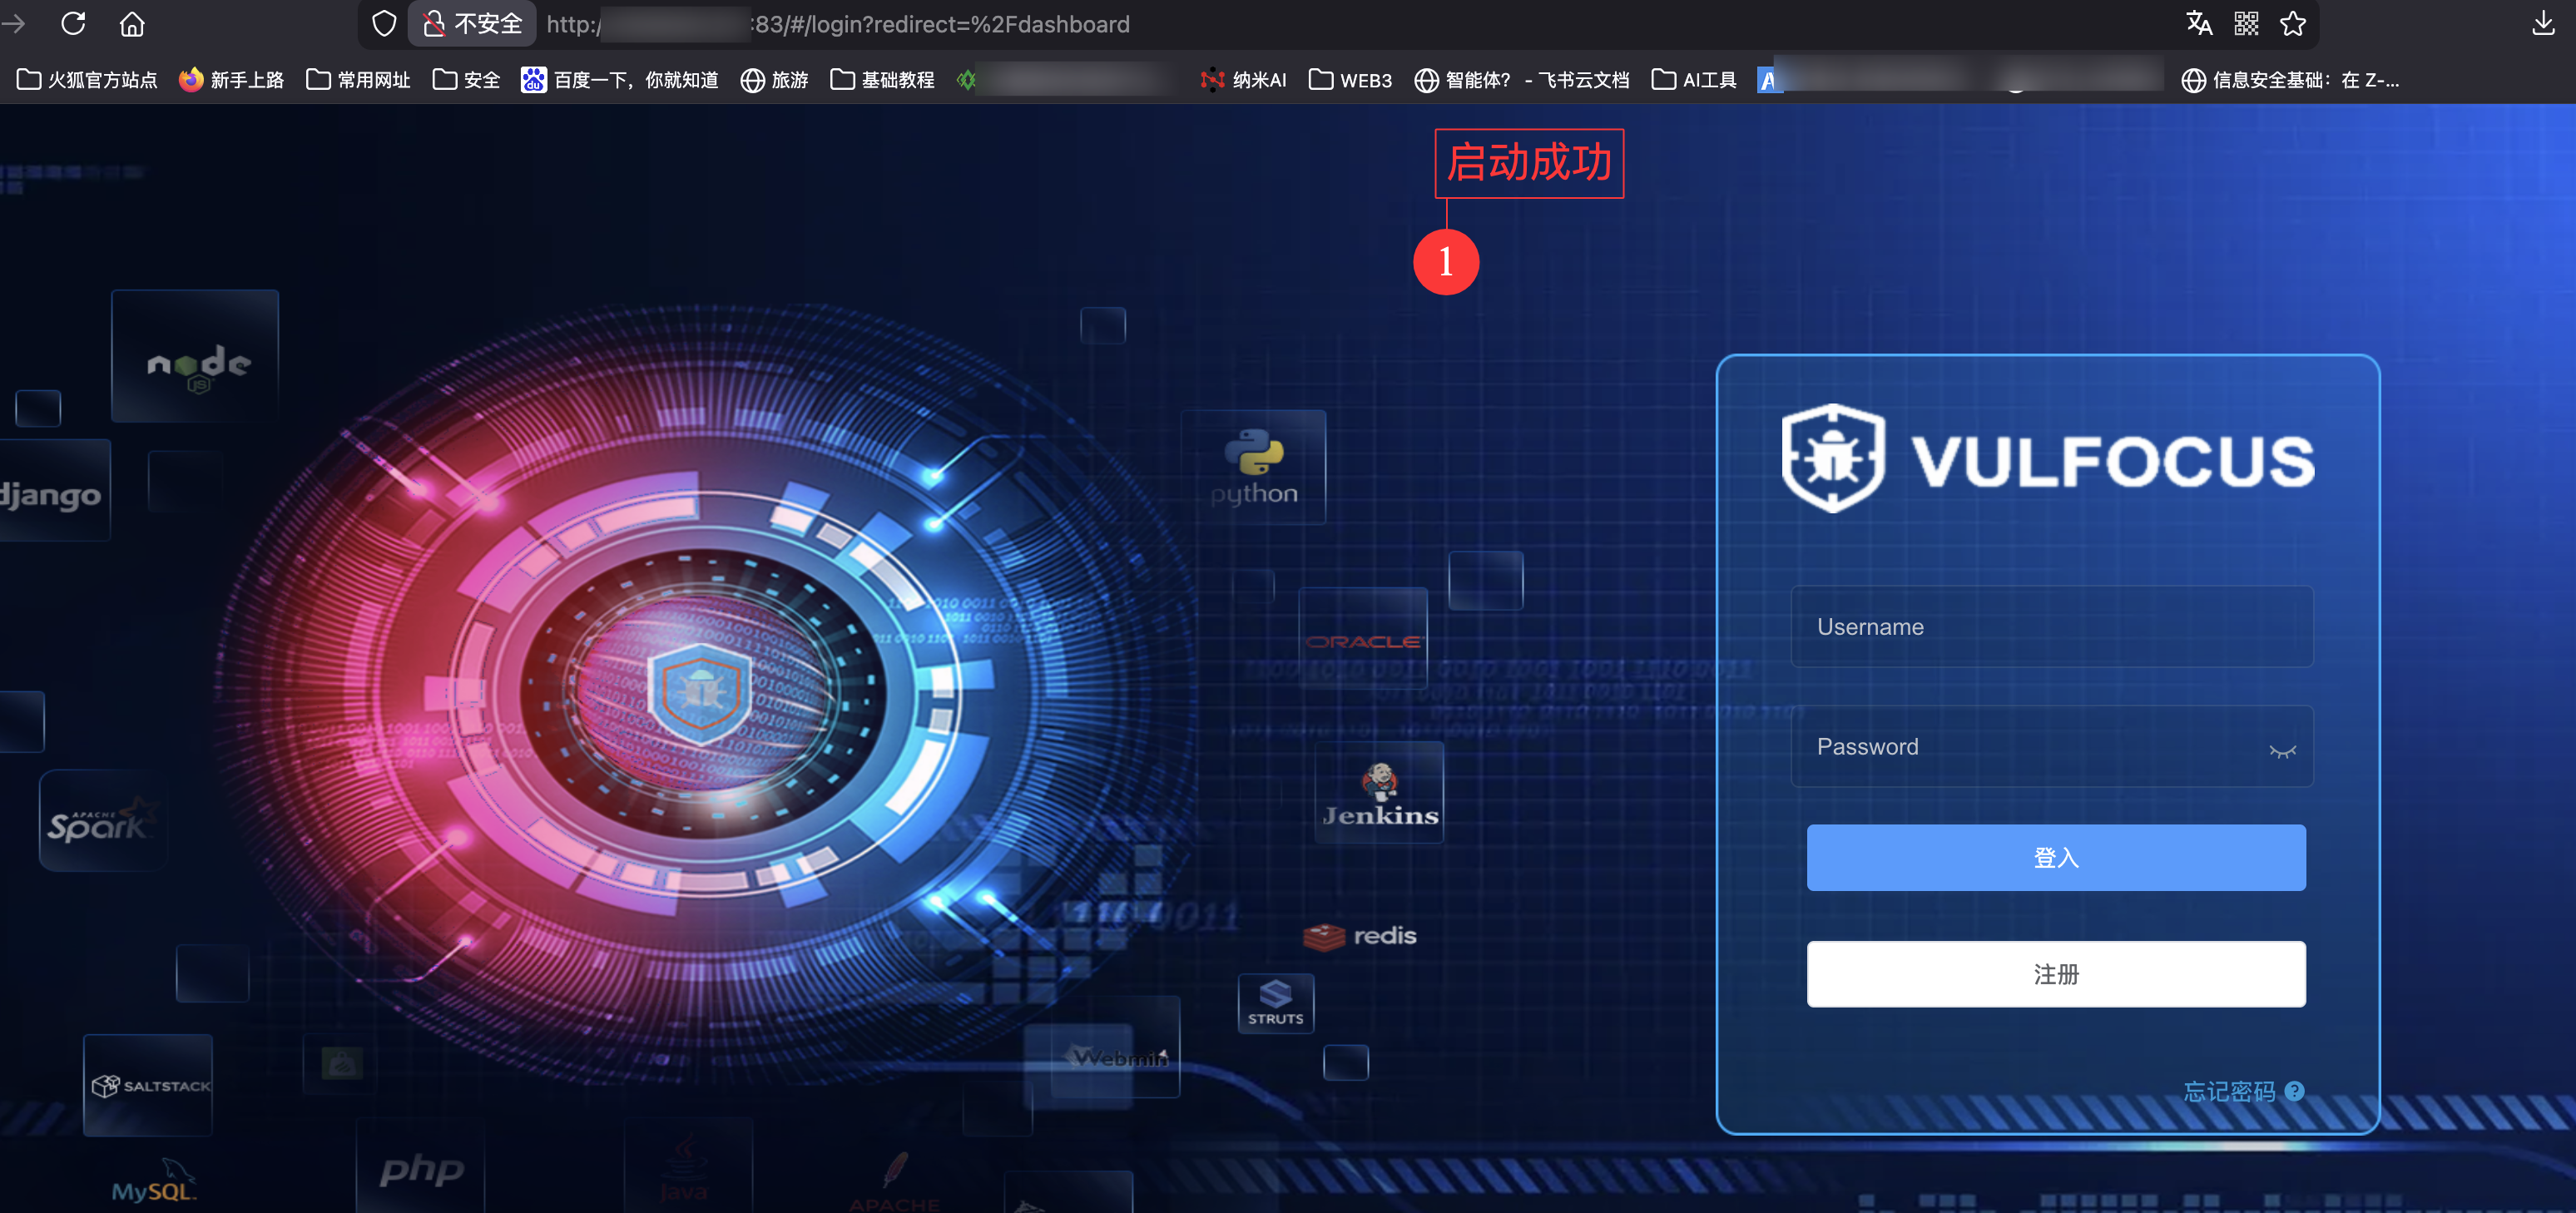Viewport: 2576px width, 1213px height.
Task: Click the home icon in toolbar
Action: coord(132,24)
